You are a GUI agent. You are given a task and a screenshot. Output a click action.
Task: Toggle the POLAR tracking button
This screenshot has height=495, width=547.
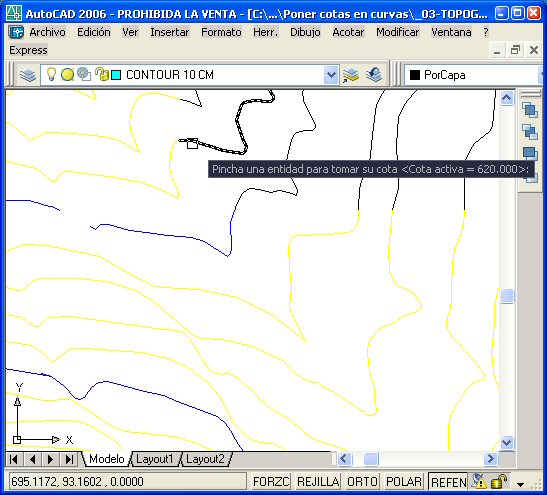click(404, 481)
